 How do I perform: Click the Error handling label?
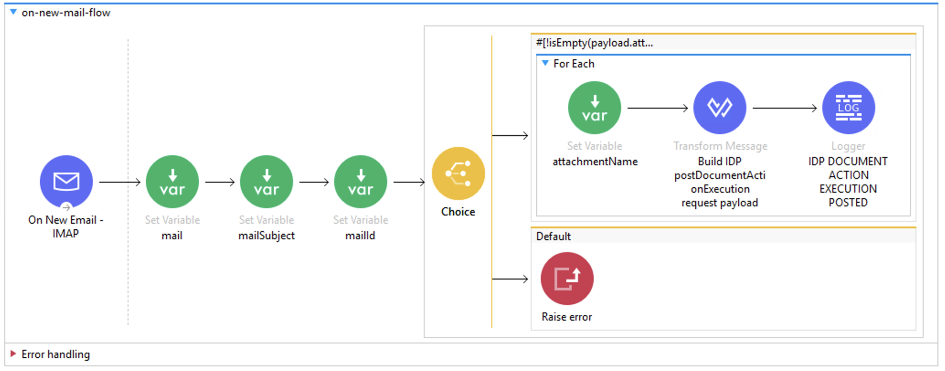click(55, 354)
